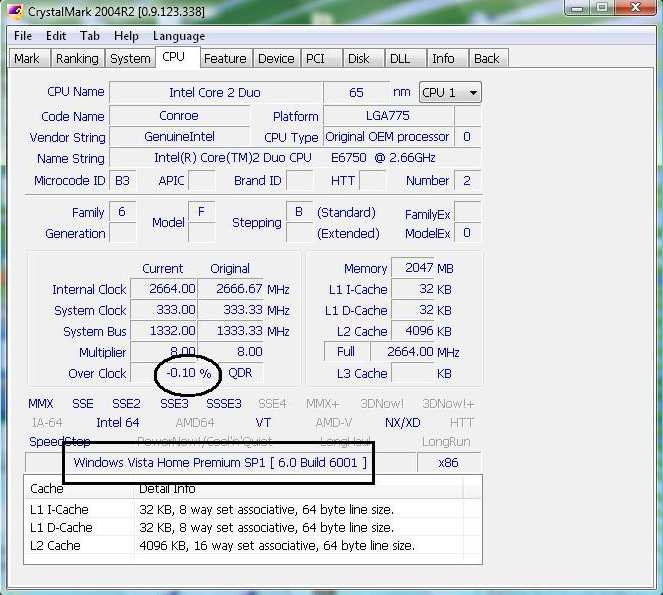Click the CPU Name field Intel Core 2 Duo
663x595 pixels.
(x=215, y=93)
